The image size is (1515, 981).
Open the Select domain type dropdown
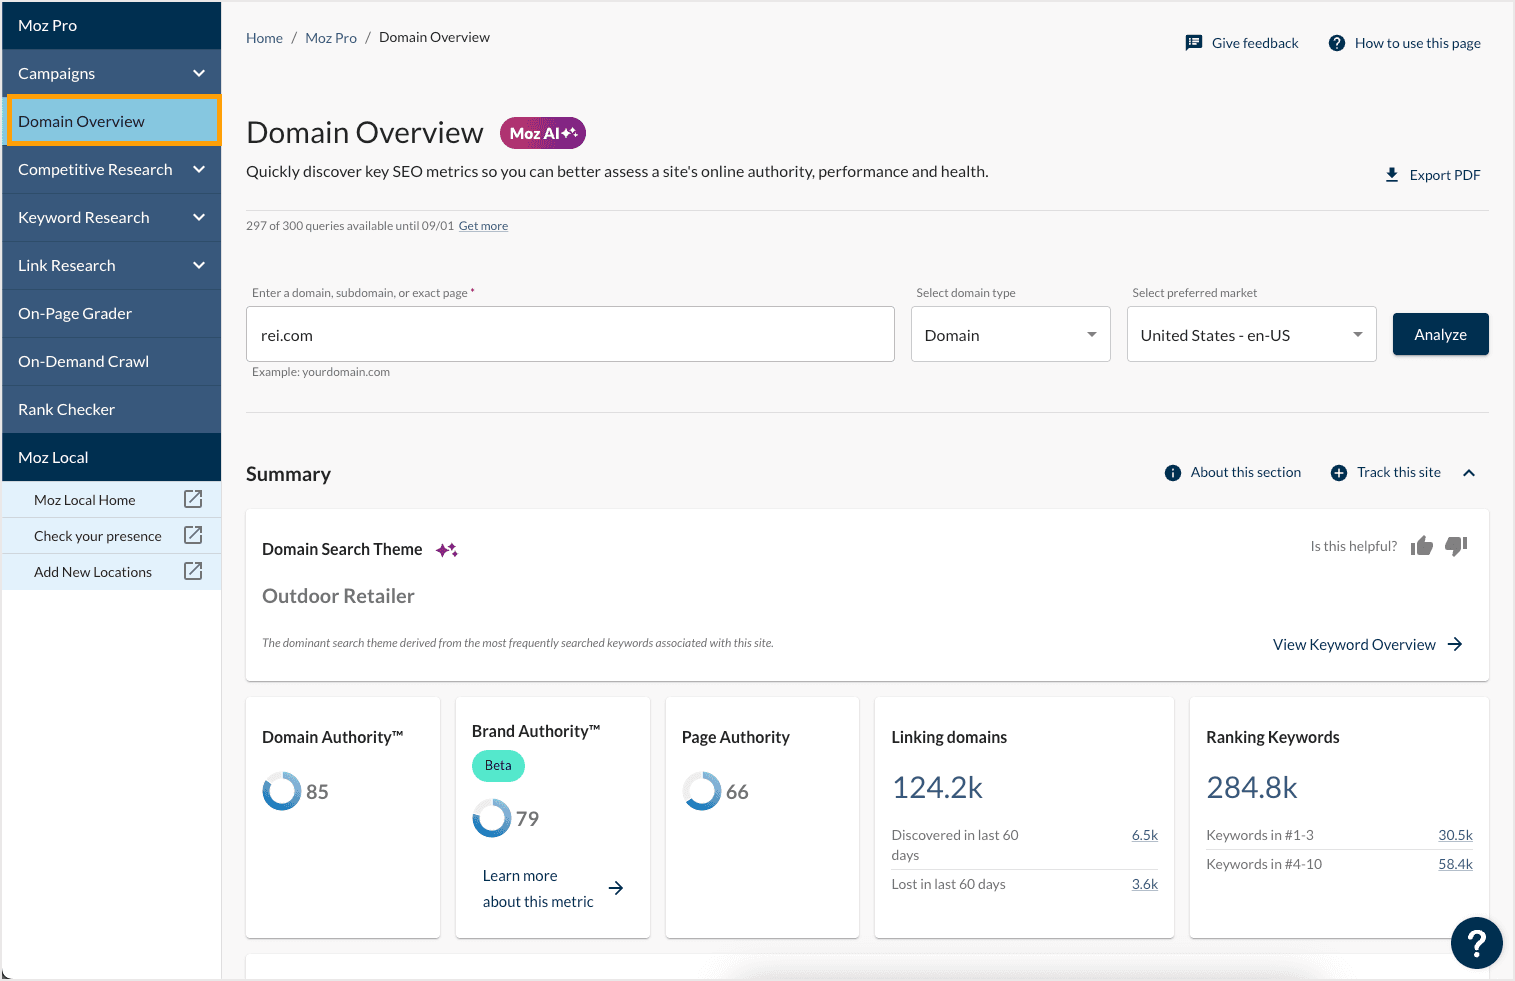pyautogui.click(x=1010, y=335)
